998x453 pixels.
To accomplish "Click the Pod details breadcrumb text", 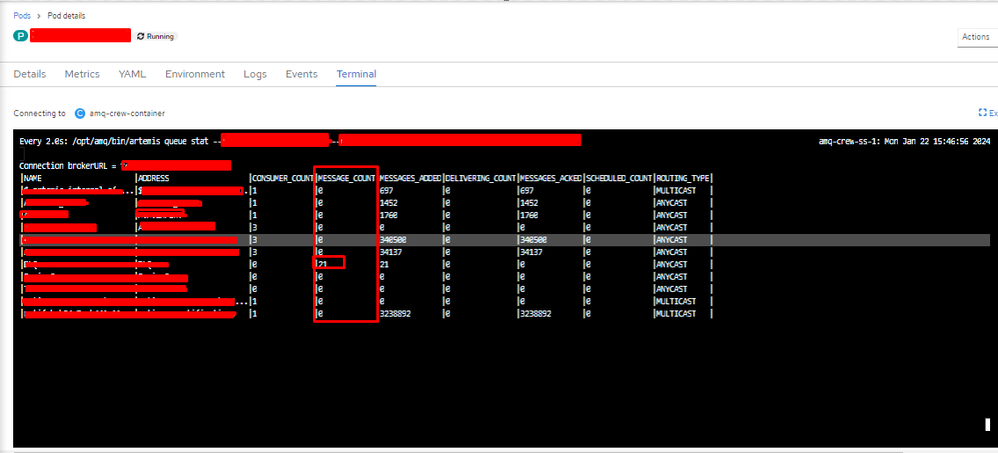I will pos(68,16).
